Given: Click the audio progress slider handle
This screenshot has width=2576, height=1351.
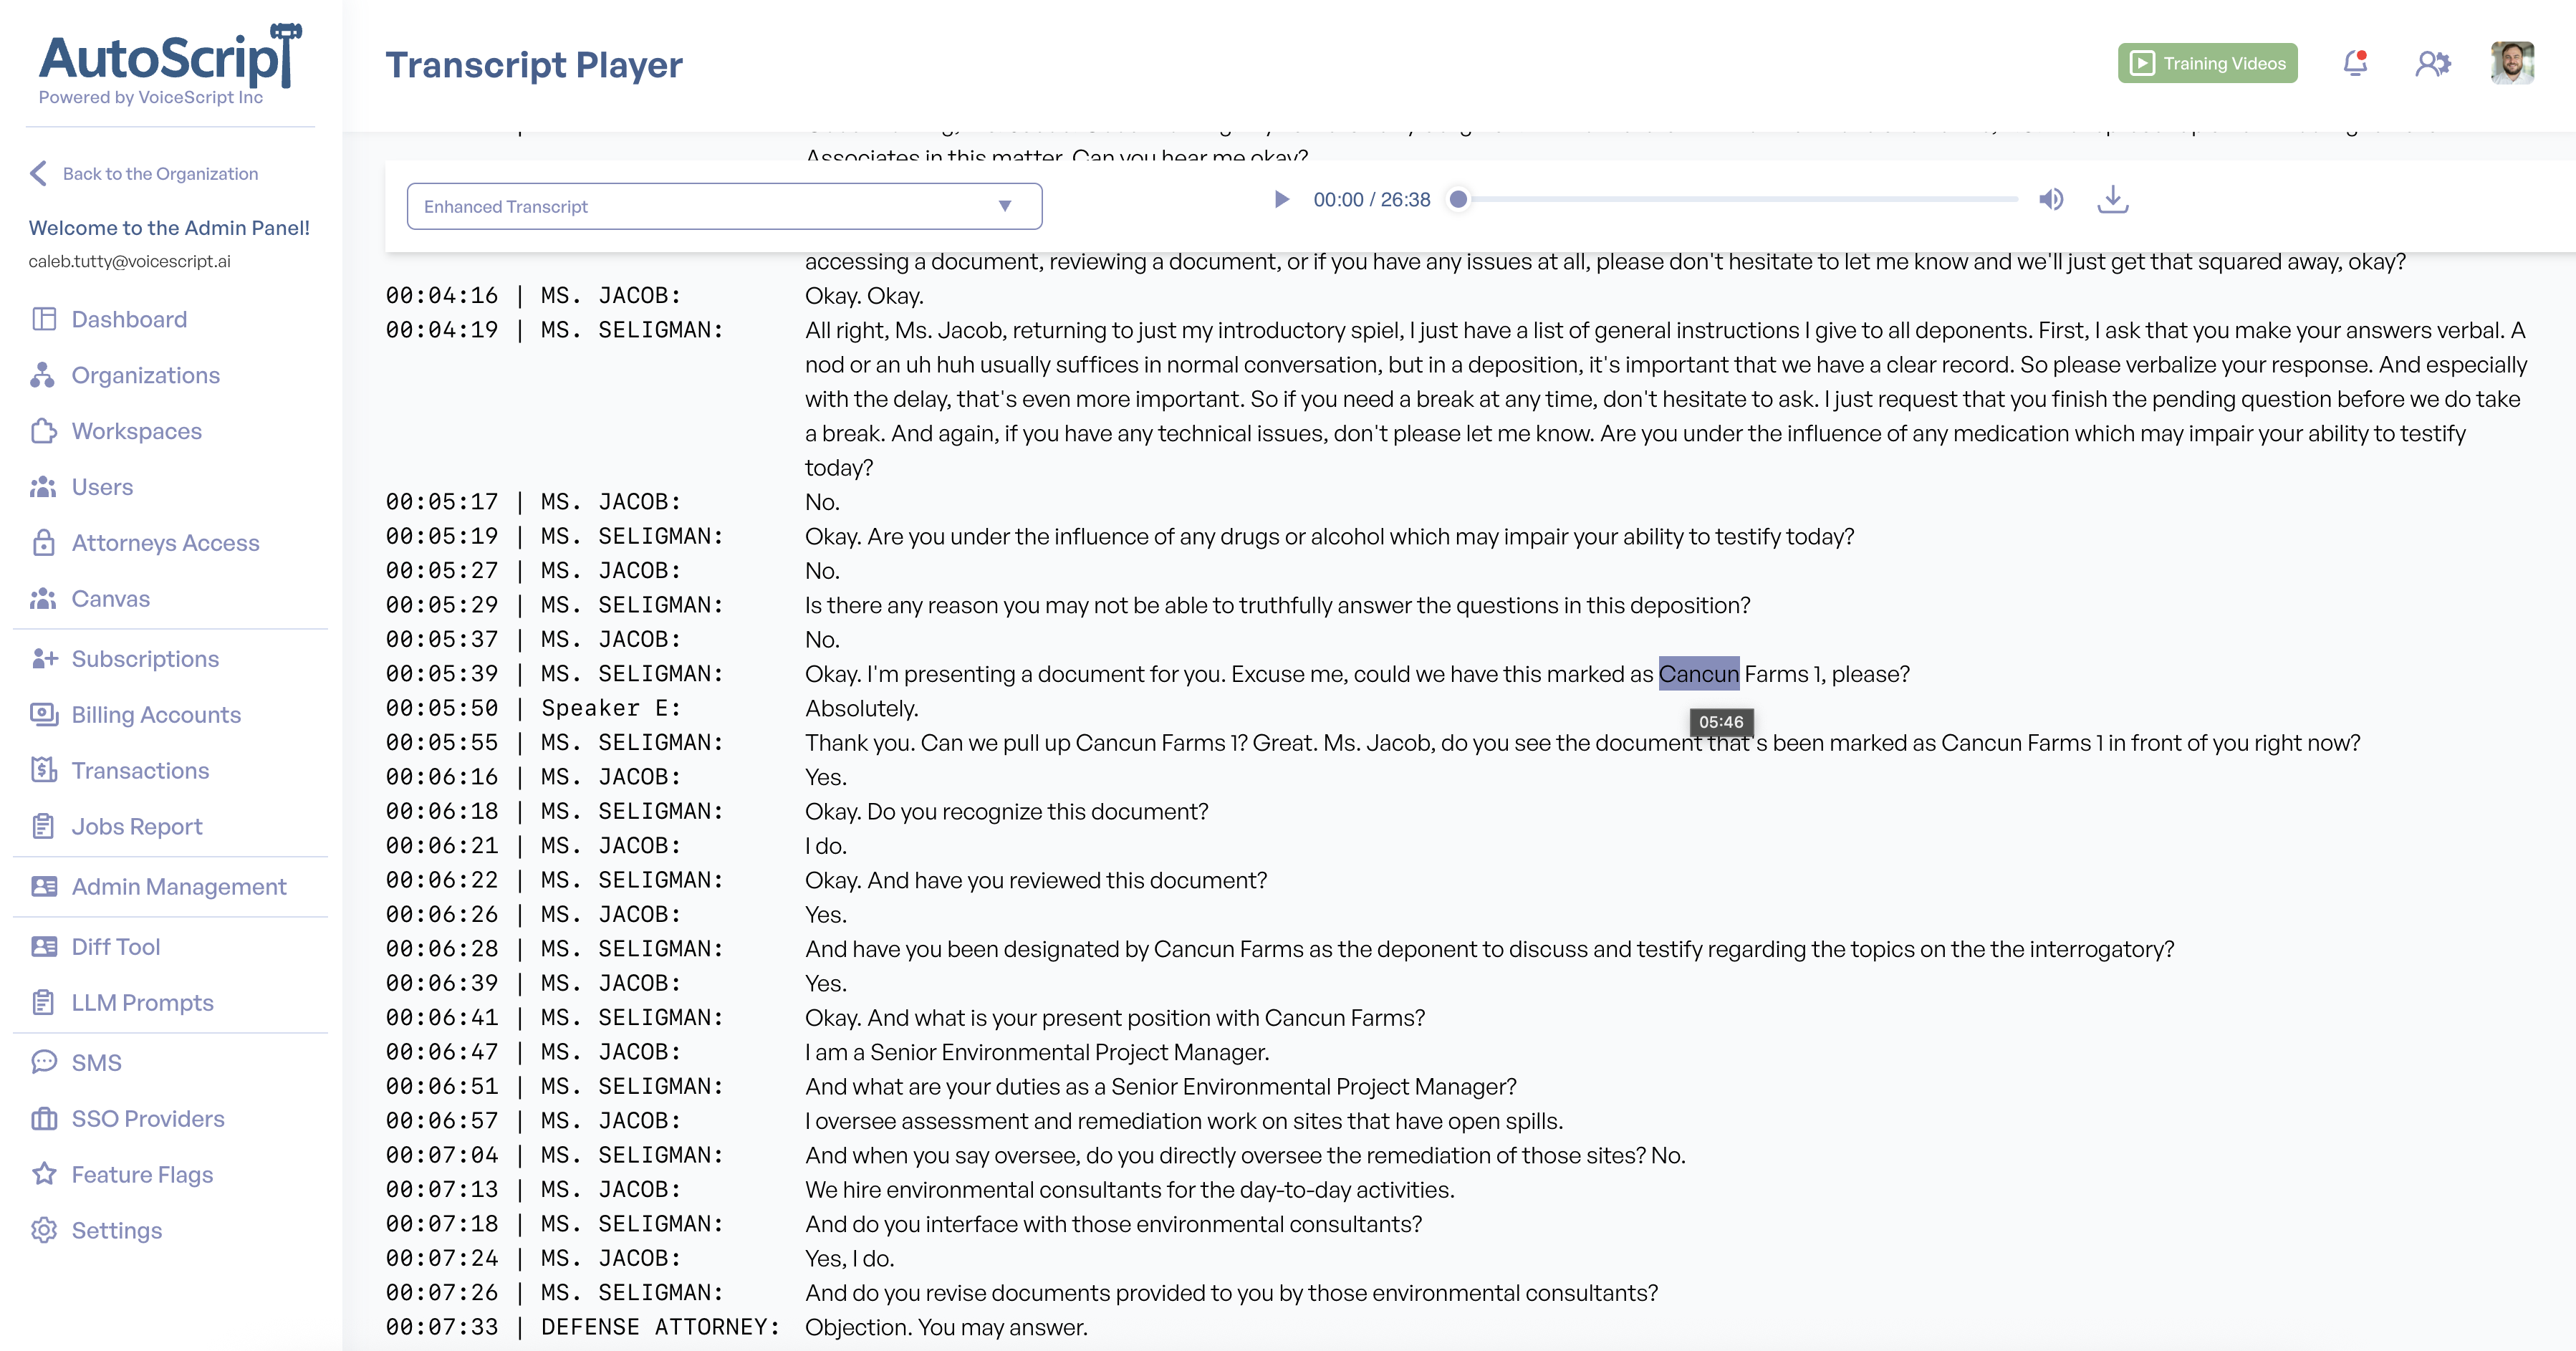Looking at the screenshot, I should (1459, 199).
